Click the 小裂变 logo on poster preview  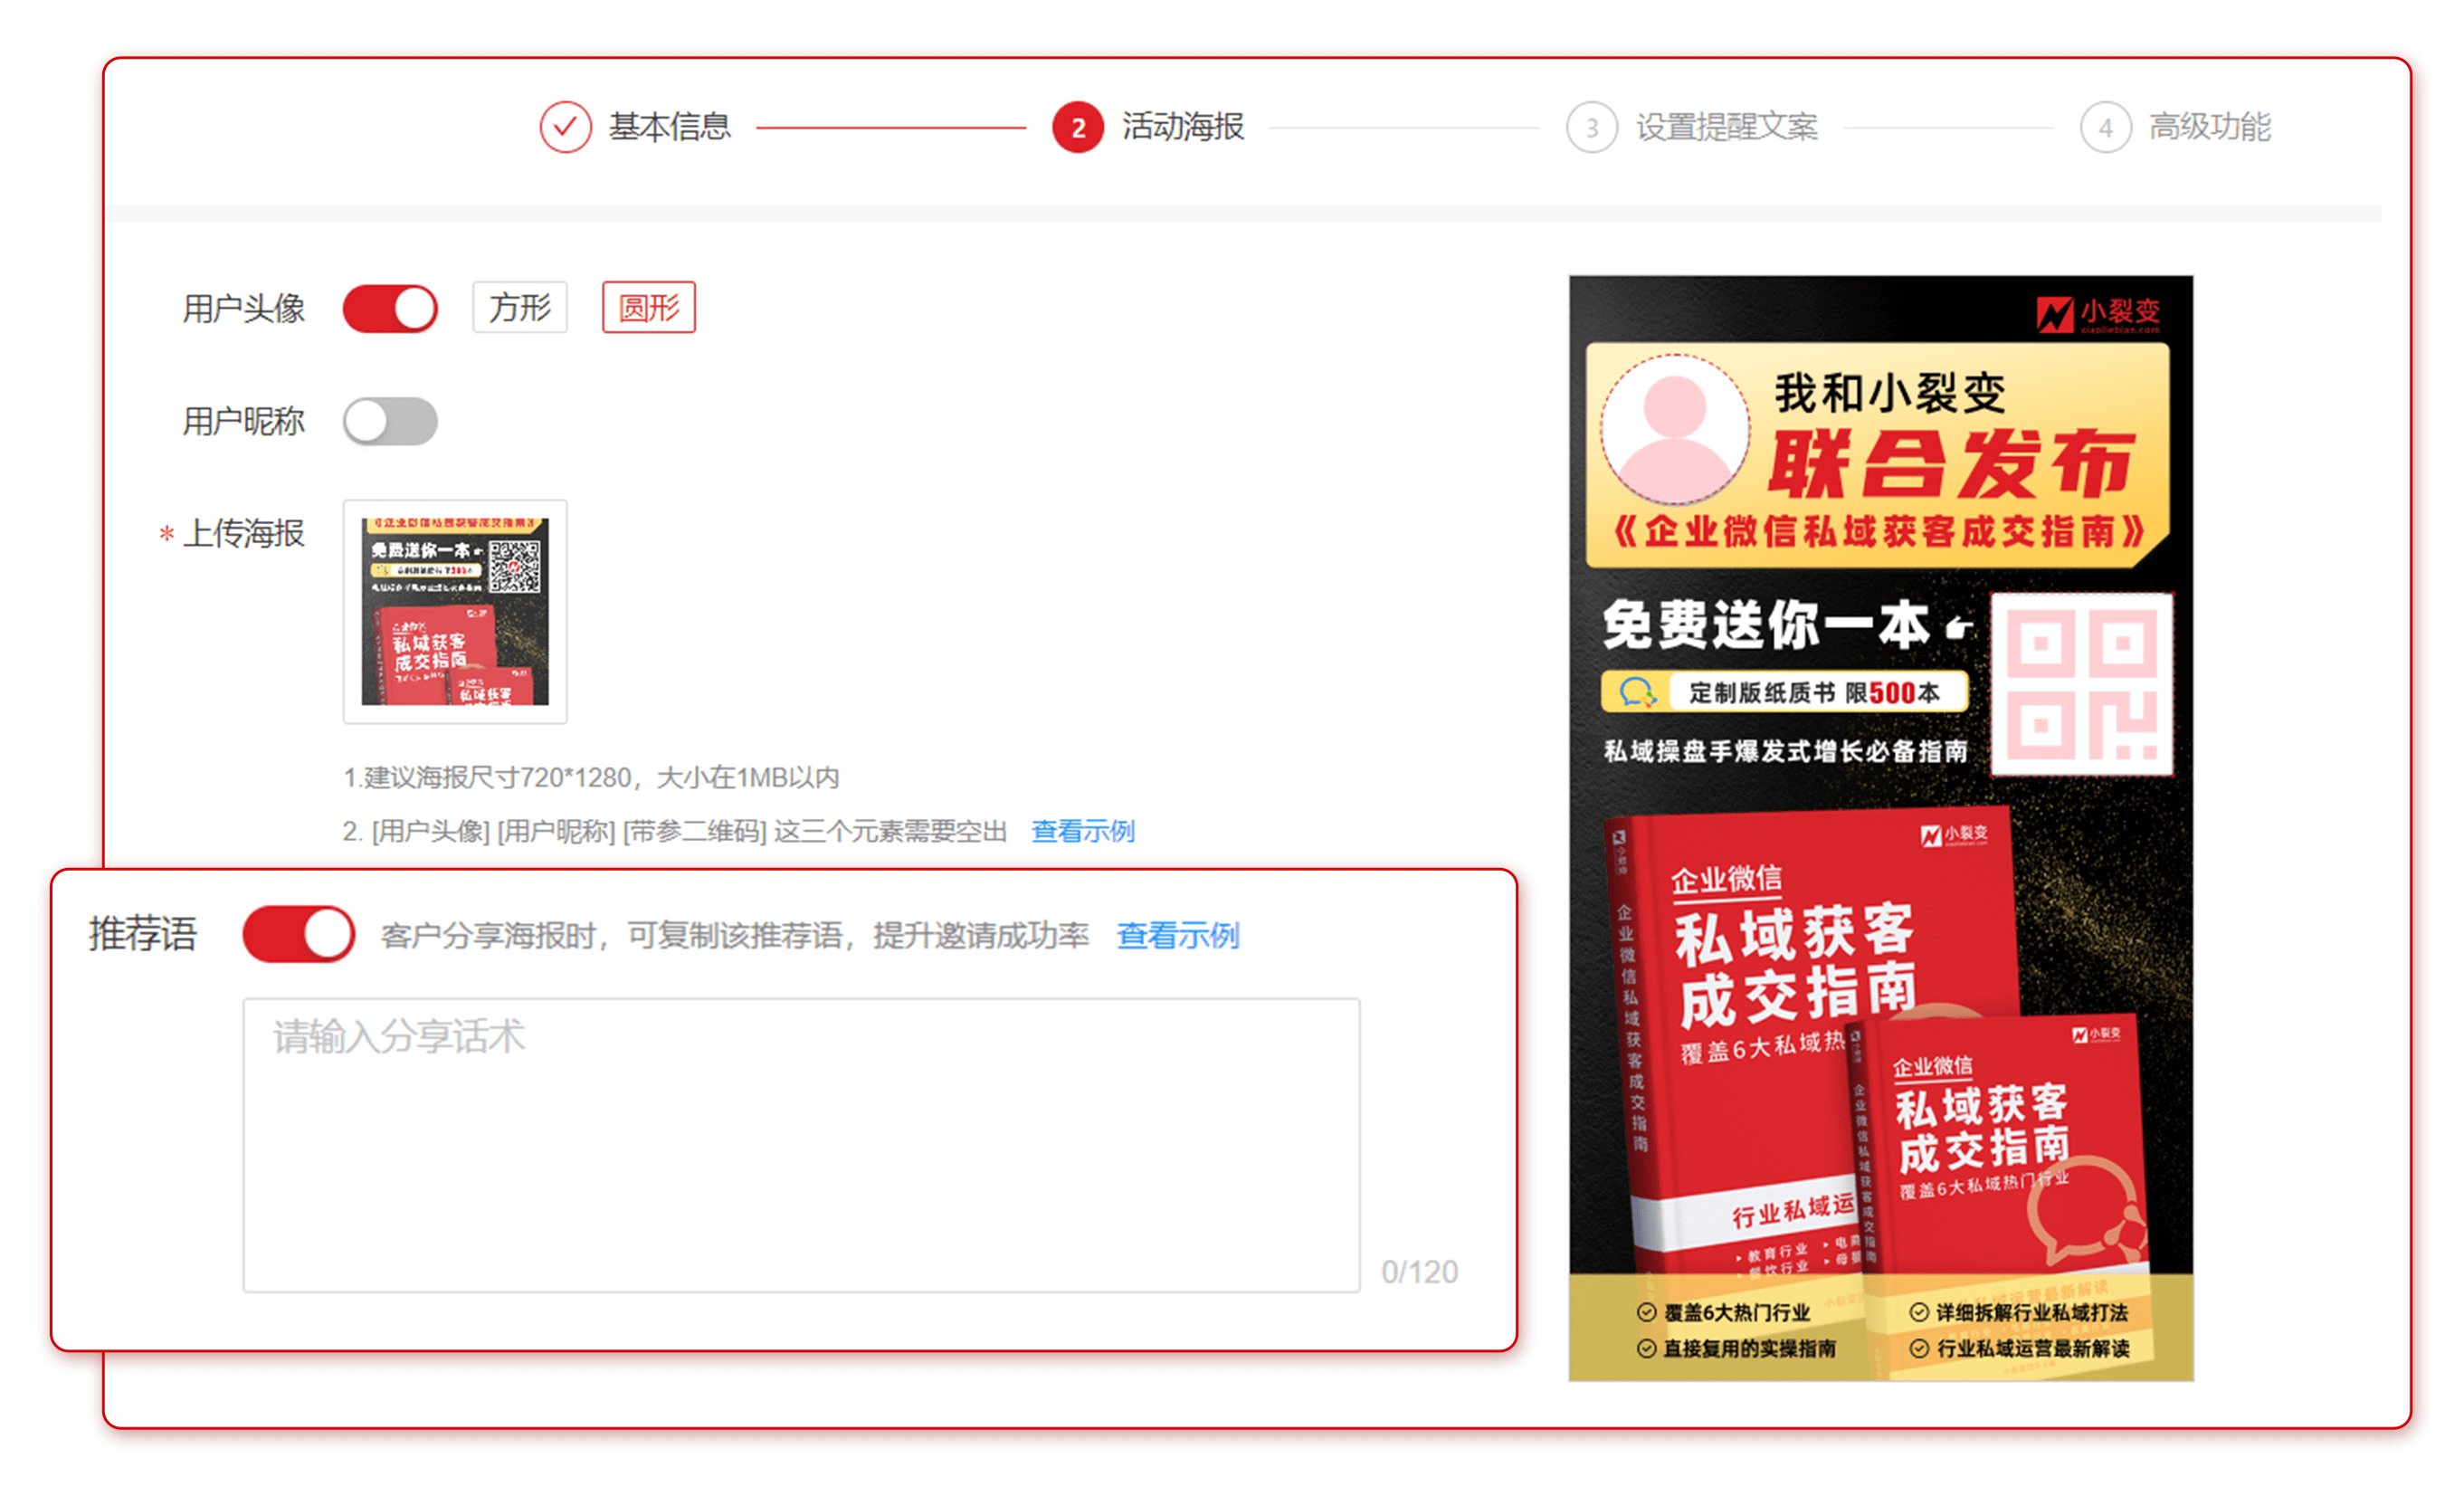2098,313
